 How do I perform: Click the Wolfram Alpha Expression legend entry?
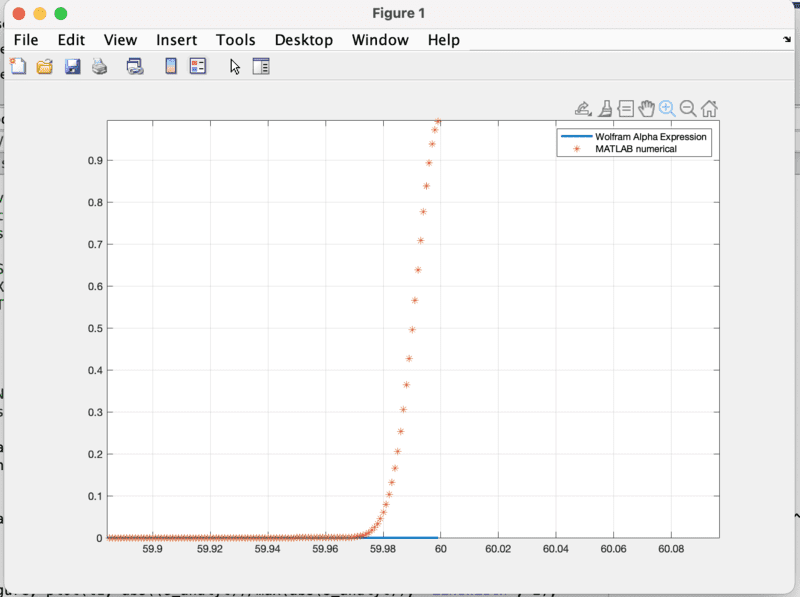[634, 137]
